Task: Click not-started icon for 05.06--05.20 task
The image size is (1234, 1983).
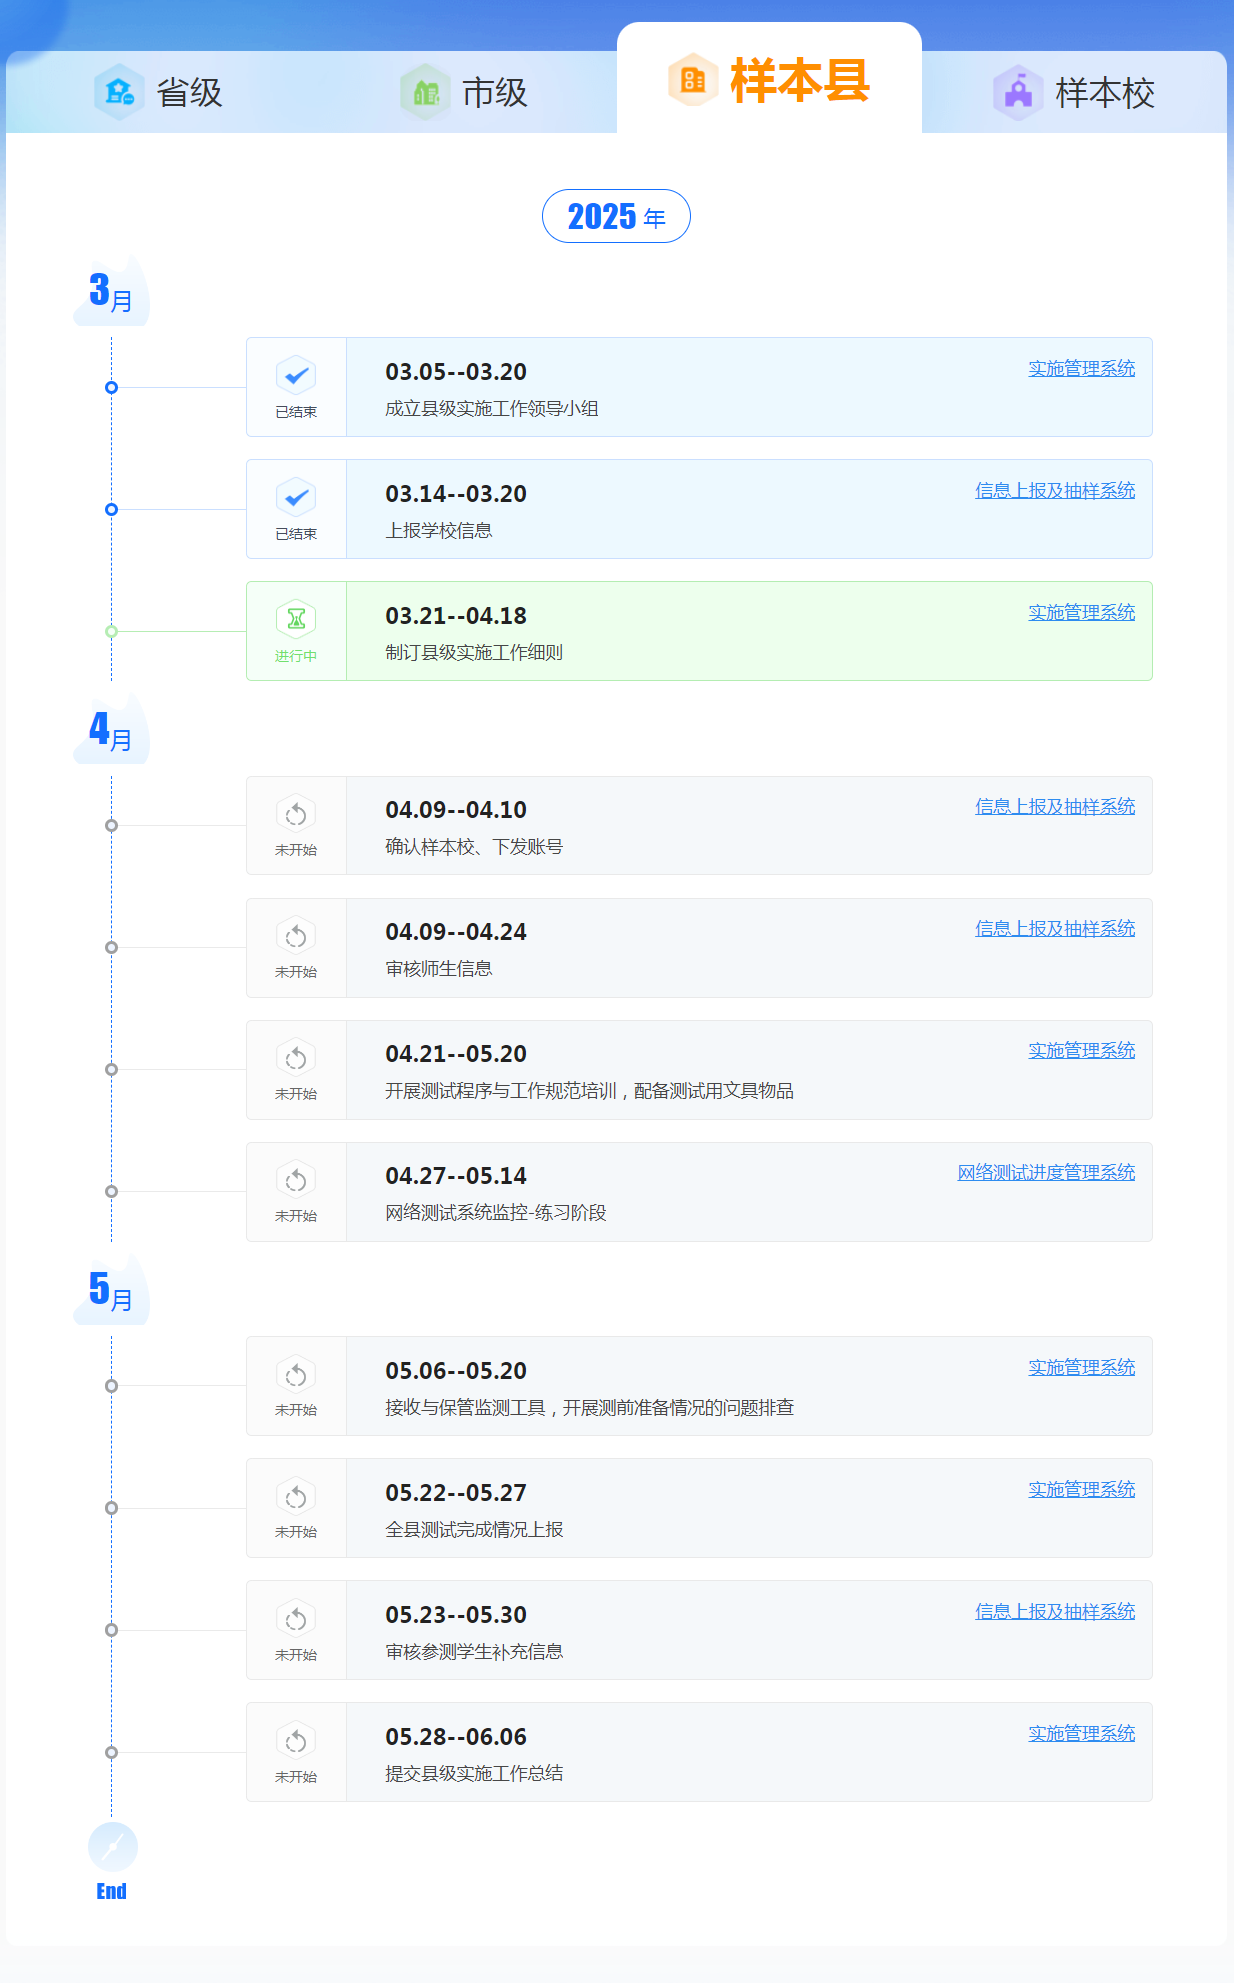Action: point(296,1375)
